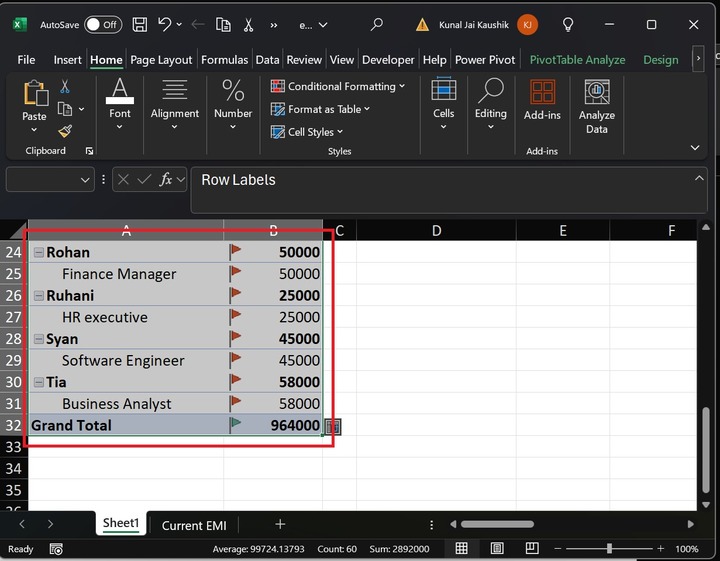Screen dimensions: 720x561
Task: Toggle the AutoSave switch
Action: [x=102, y=24]
